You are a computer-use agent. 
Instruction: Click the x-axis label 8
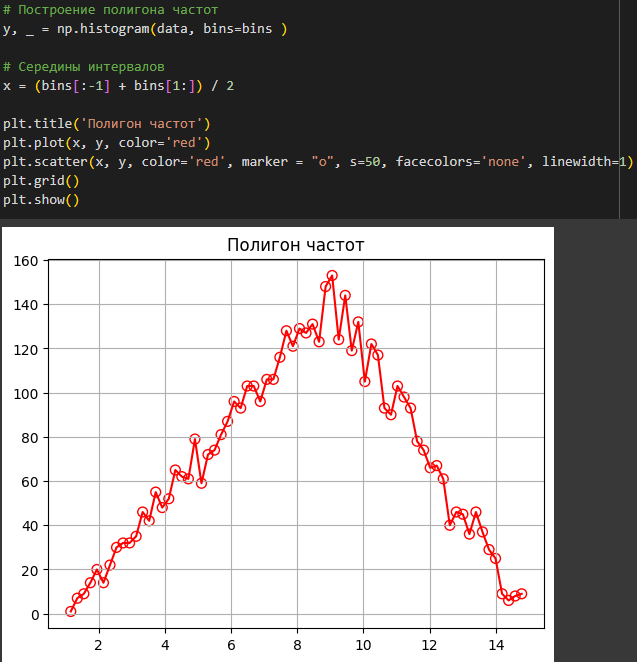[297, 645]
